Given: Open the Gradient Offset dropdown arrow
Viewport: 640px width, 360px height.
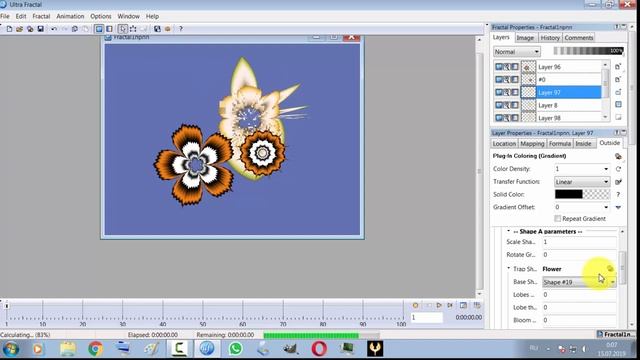Looking at the screenshot, I should pos(606,207).
